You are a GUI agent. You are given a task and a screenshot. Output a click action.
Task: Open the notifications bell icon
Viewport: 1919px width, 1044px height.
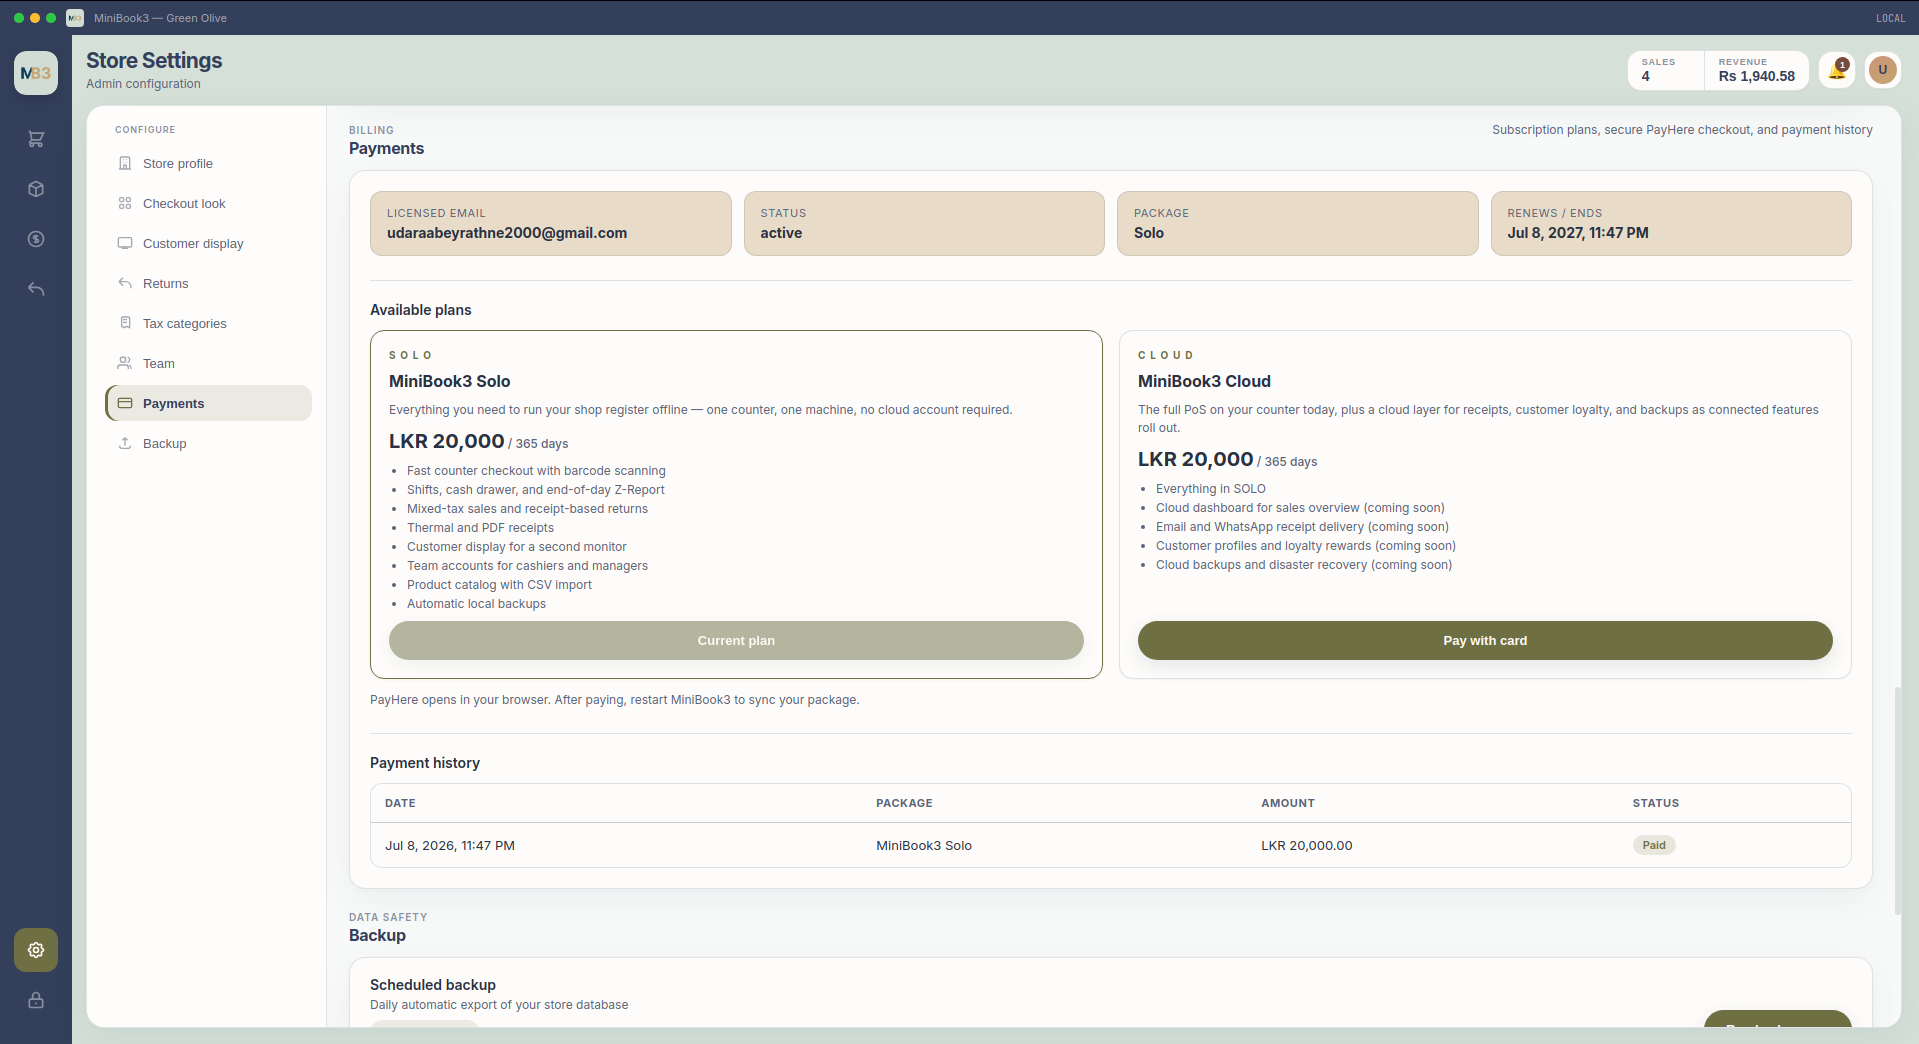pyautogui.click(x=1837, y=70)
